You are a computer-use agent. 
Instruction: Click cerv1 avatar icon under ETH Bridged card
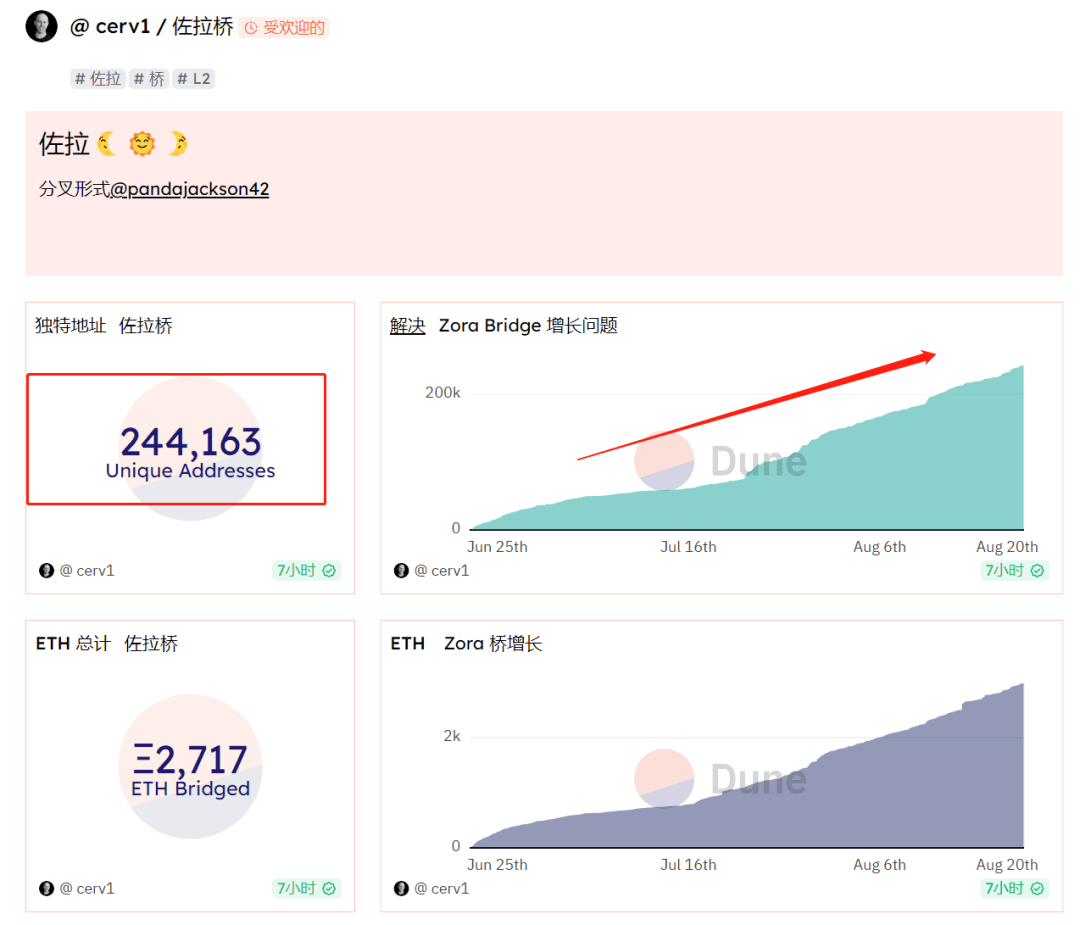[46, 888]
